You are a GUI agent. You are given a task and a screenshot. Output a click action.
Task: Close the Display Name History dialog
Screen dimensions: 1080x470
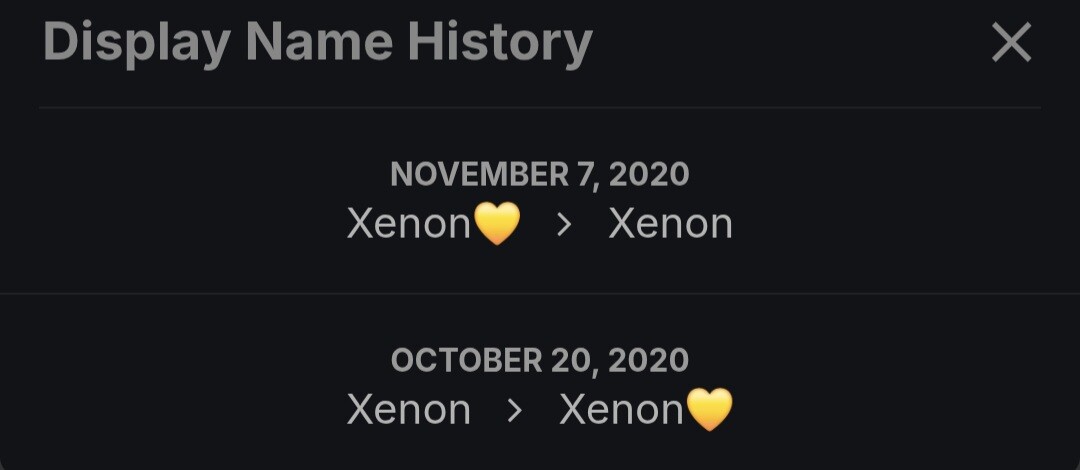coord(1010,43)
